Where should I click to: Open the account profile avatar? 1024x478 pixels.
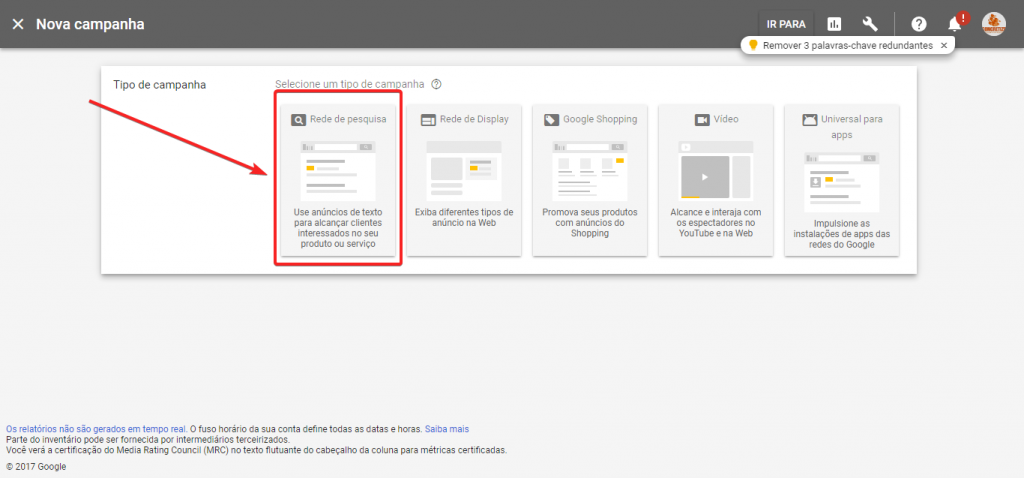[x=993, y=24]
